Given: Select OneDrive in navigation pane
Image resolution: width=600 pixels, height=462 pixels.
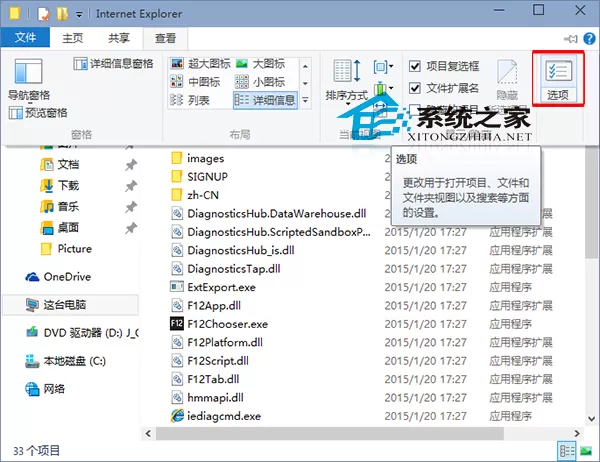Looking at the screenshot, I should click(x=58, y=277).
